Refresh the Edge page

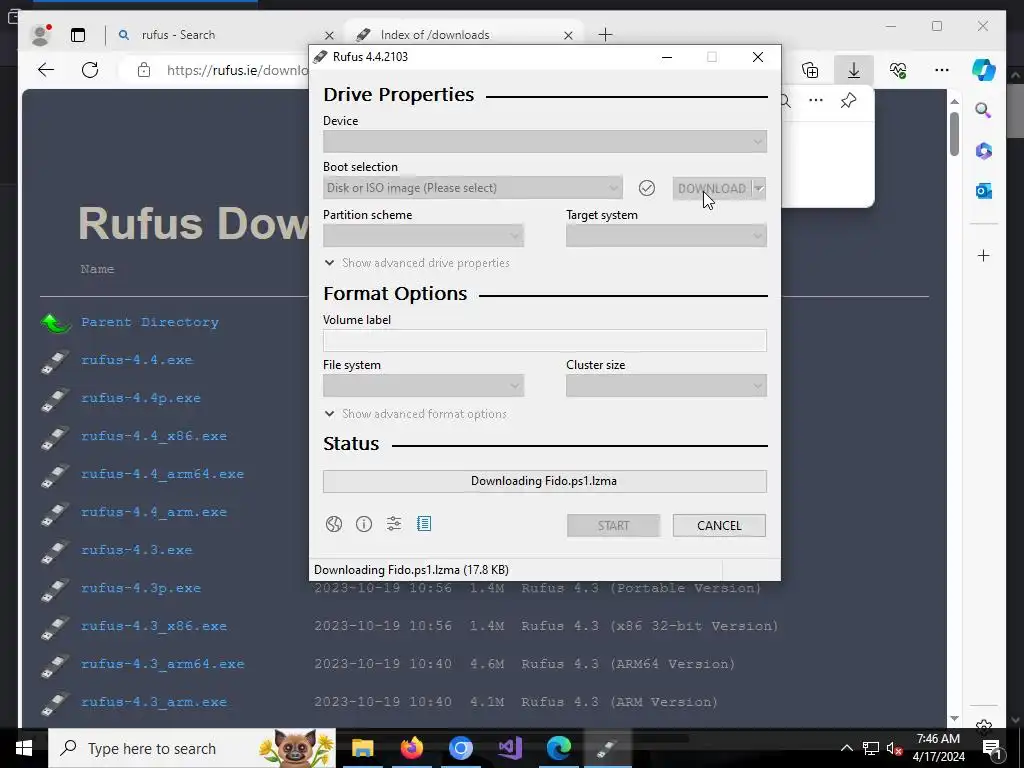[x=90, y=70]
